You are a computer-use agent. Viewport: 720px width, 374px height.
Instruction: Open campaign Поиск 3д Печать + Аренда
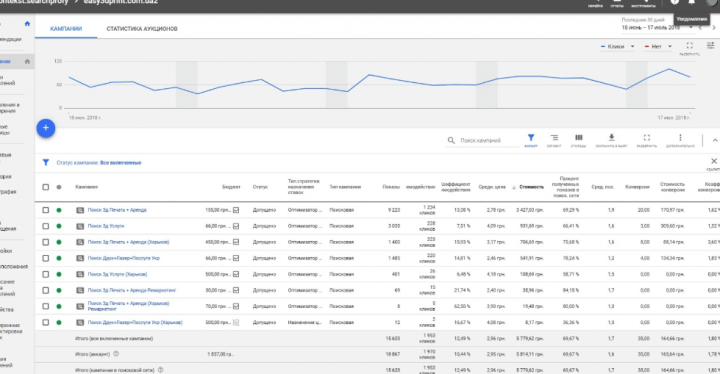pyautogui.click(x=117, y=210)
